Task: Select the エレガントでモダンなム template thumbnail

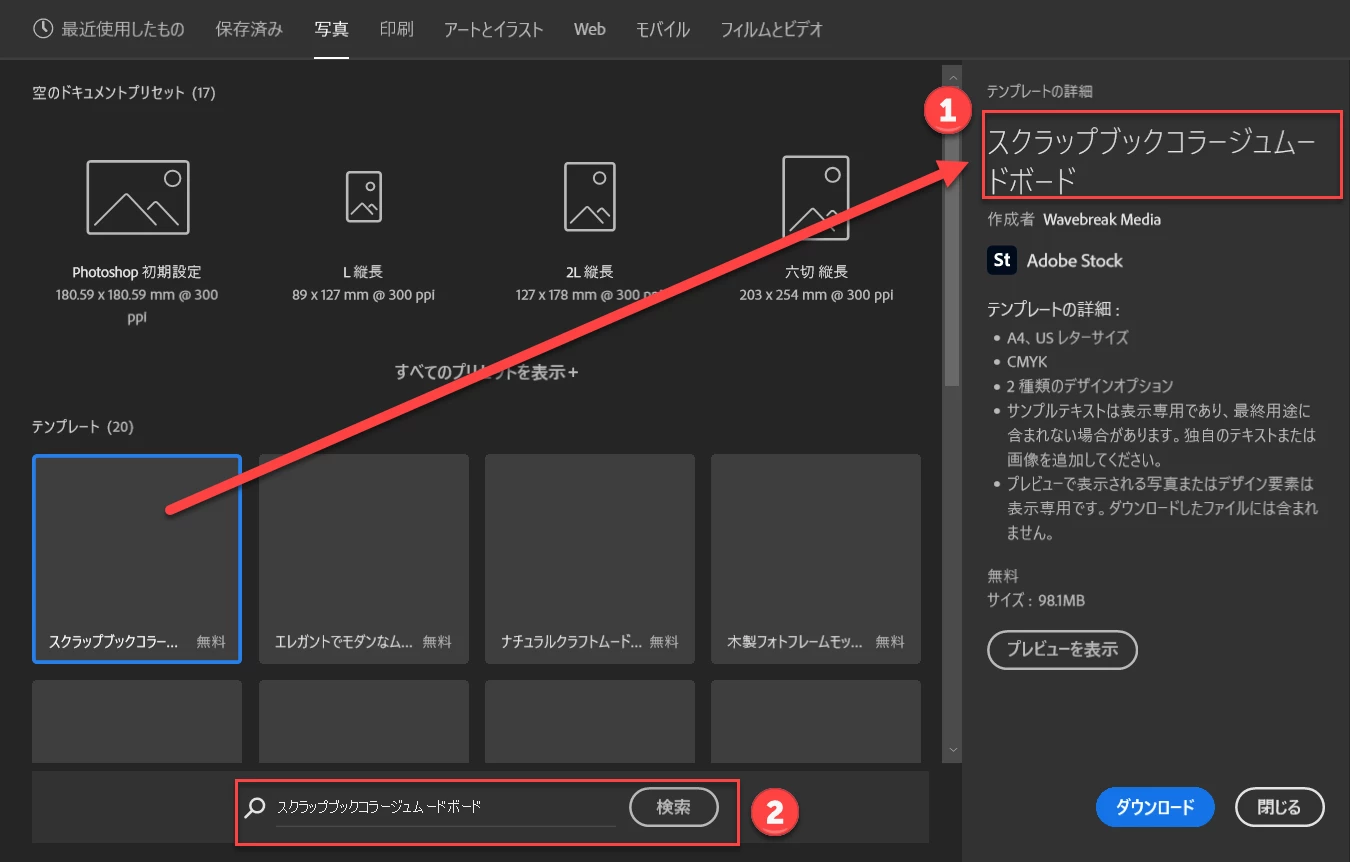Action: [364, 558]
